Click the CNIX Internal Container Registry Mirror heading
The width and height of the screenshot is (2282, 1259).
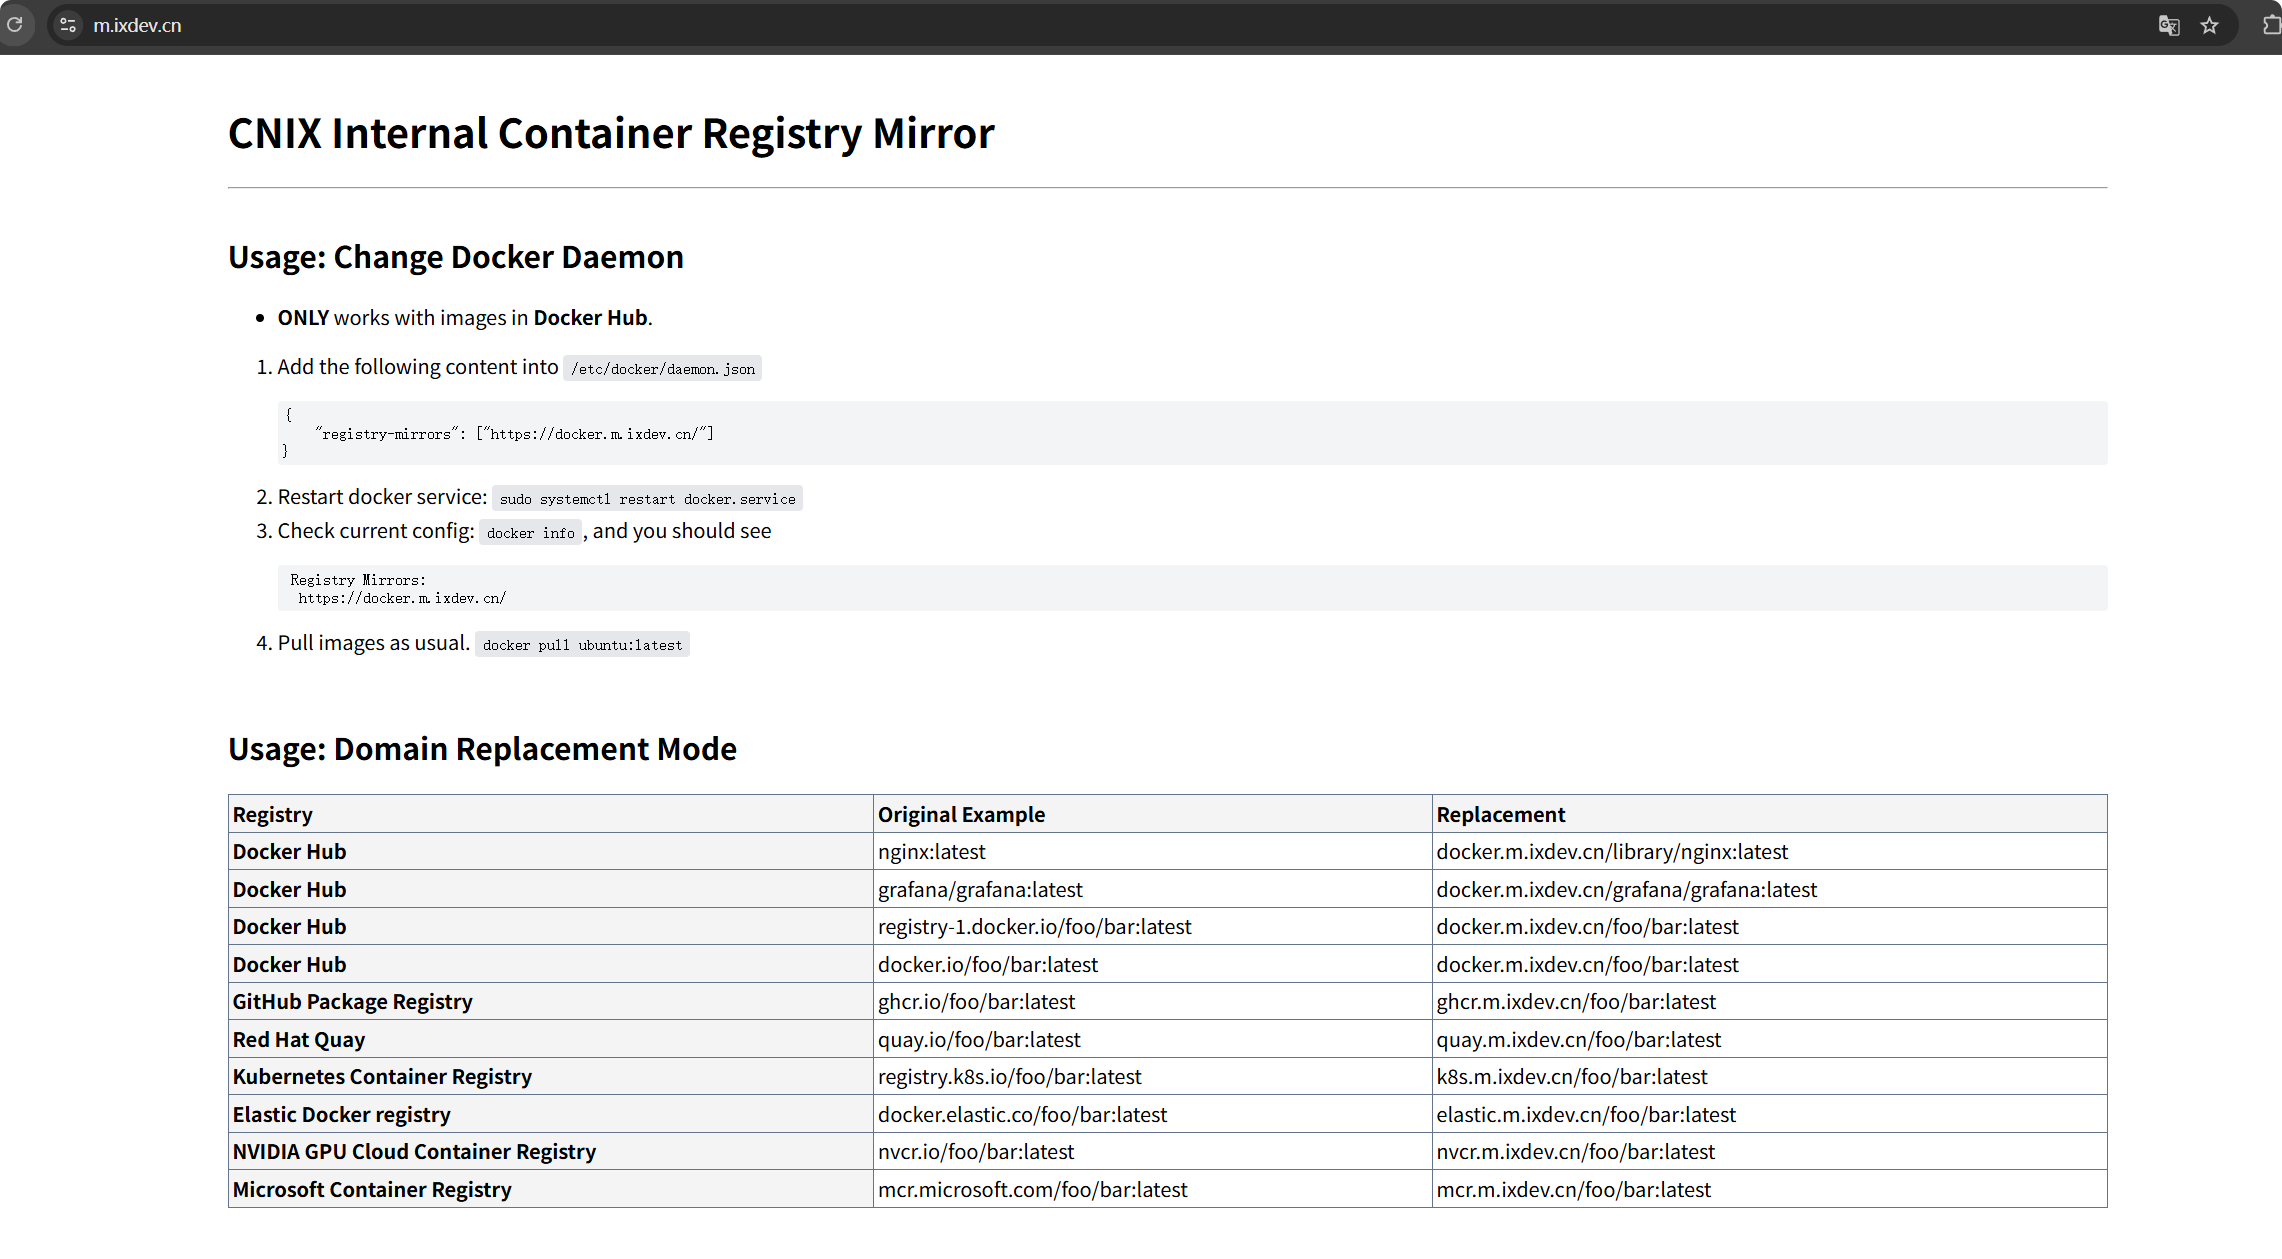point(611,133)
